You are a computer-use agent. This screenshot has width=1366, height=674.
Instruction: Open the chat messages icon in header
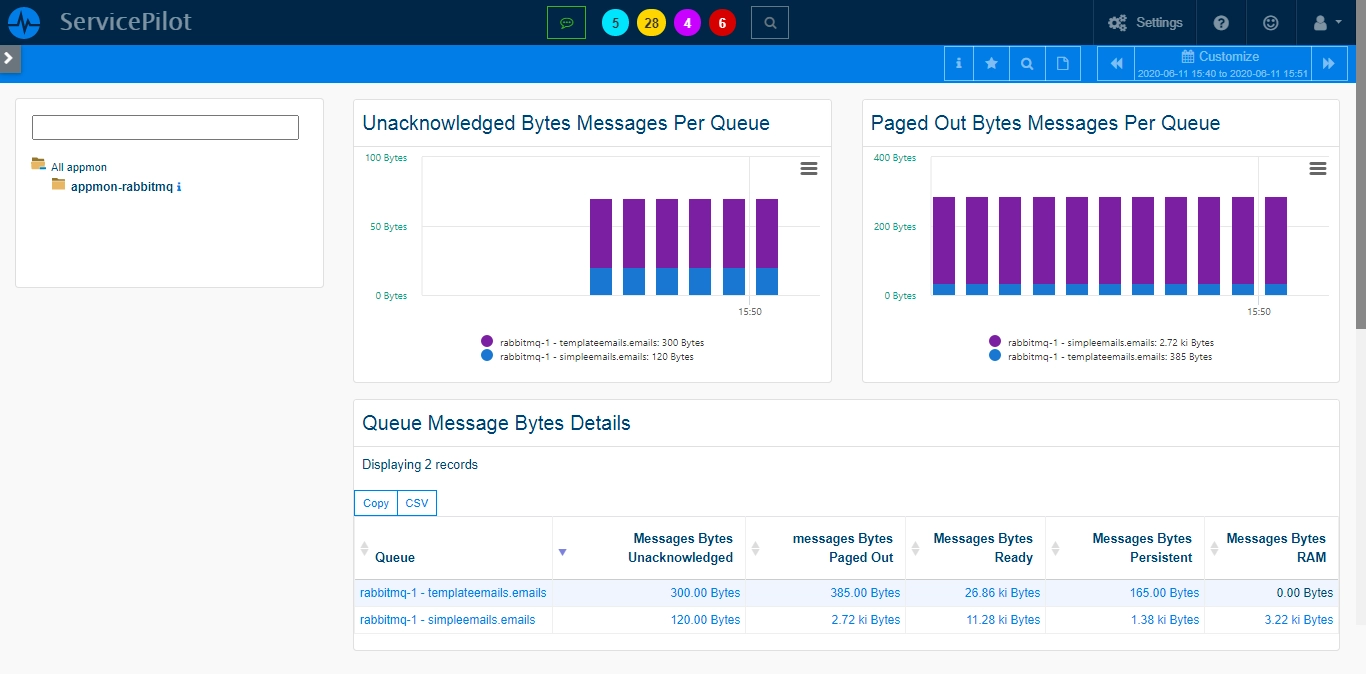point(566,22)
